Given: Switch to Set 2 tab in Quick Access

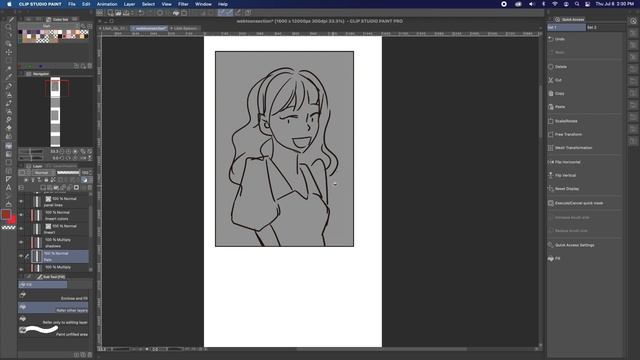Looking at the screenshot, I should pyautogui.click(x=604, y=27).
